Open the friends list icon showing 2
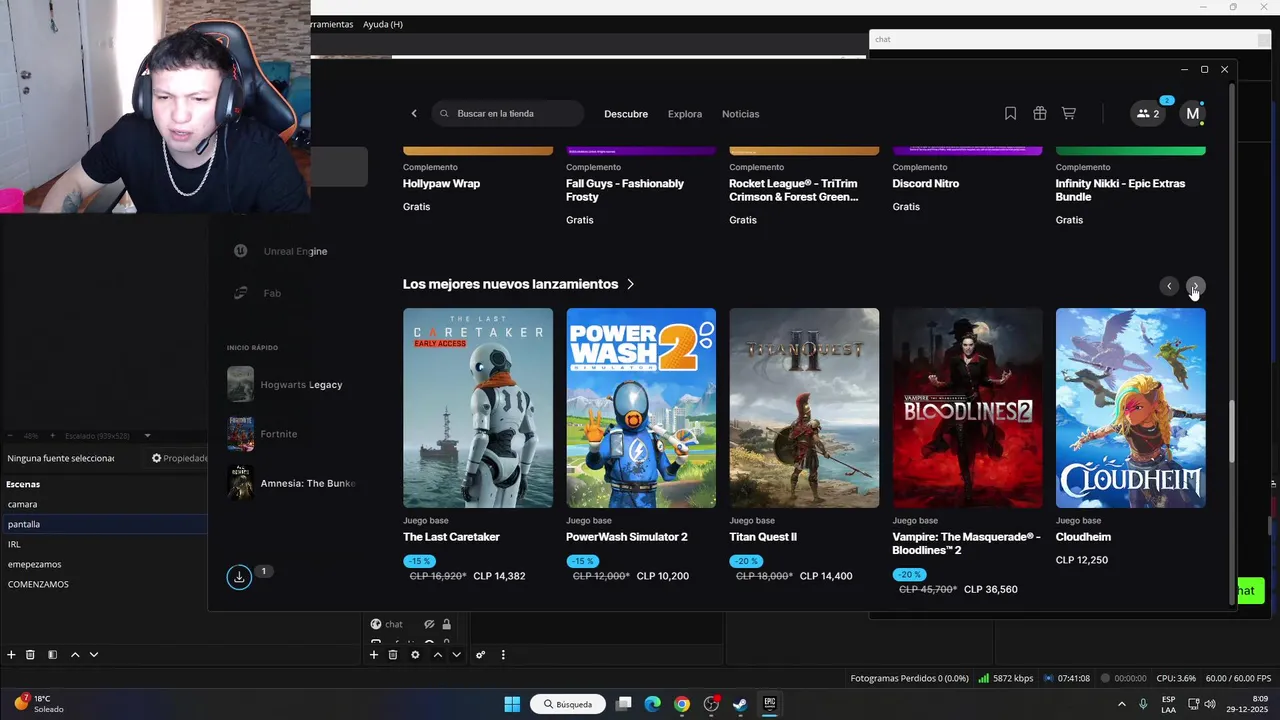The height and width of the screenshot is (720, 1280). point(1148,114)
